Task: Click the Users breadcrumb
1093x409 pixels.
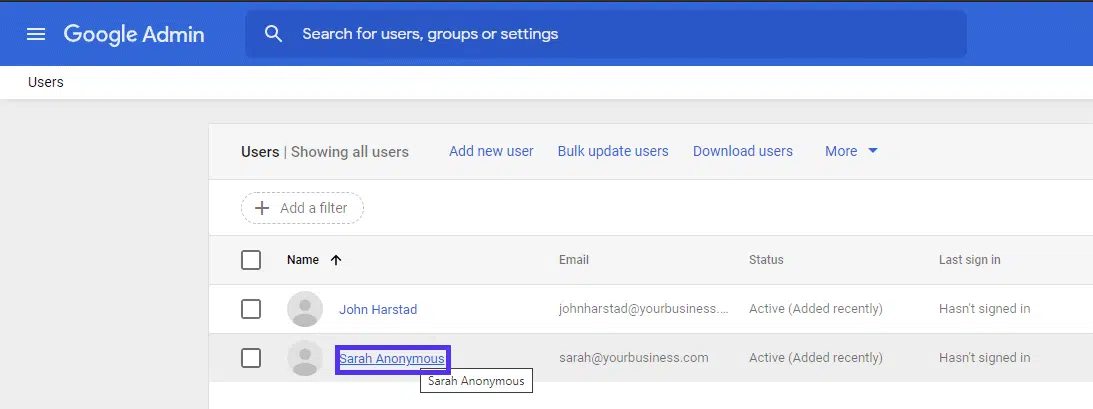Action: (46, 82)
